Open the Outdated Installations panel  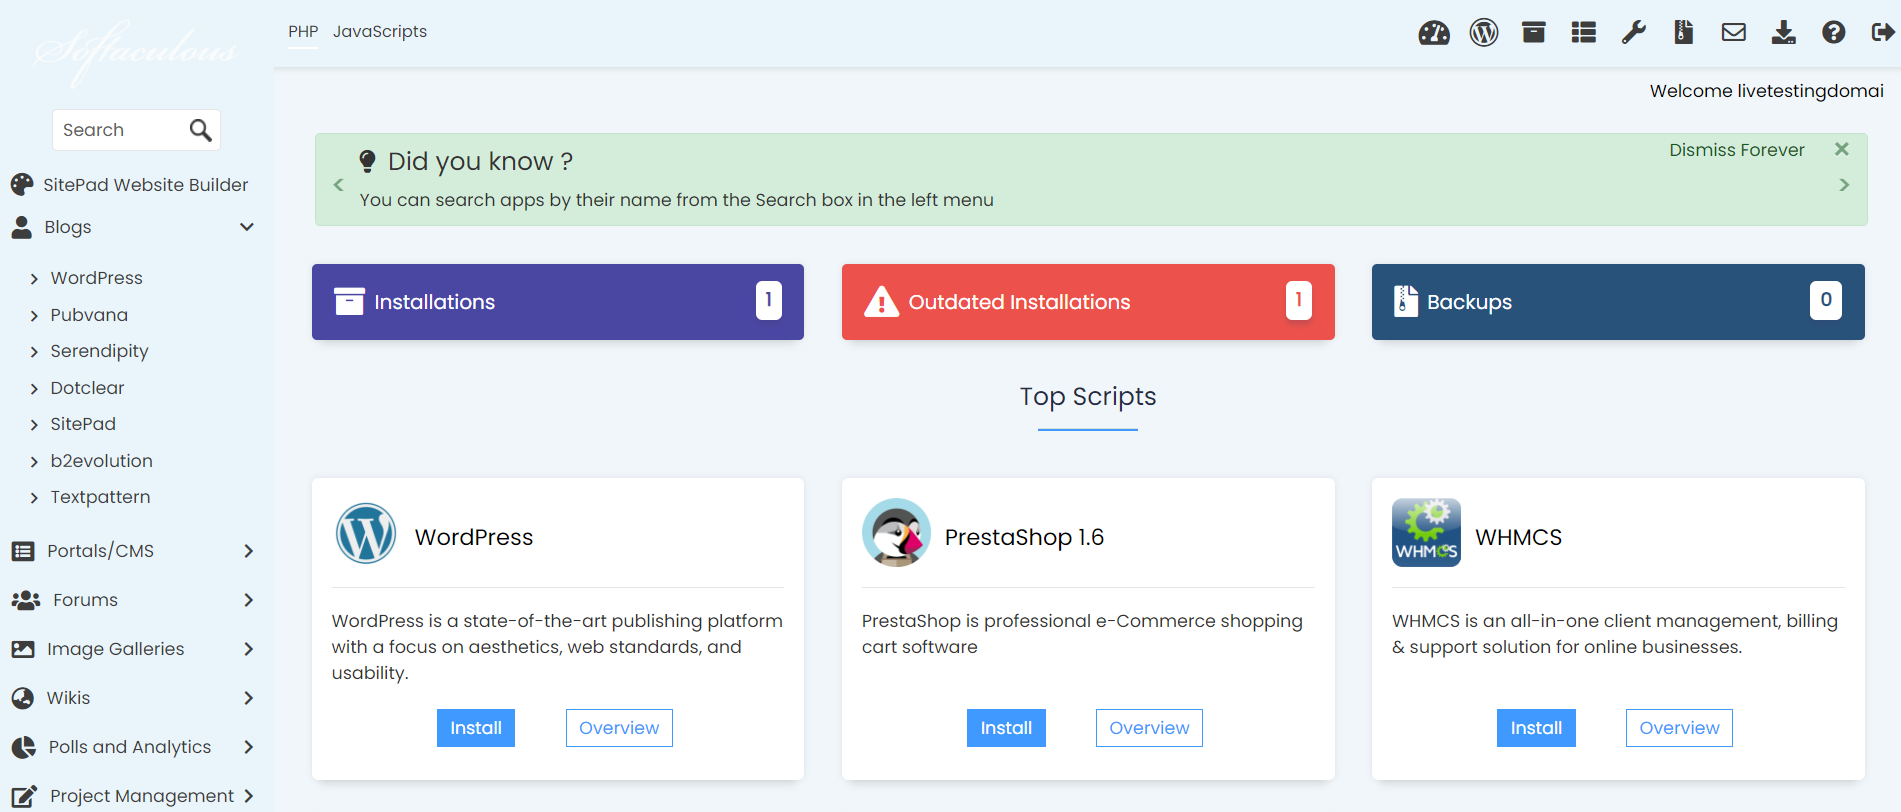tap(1088, 302)
